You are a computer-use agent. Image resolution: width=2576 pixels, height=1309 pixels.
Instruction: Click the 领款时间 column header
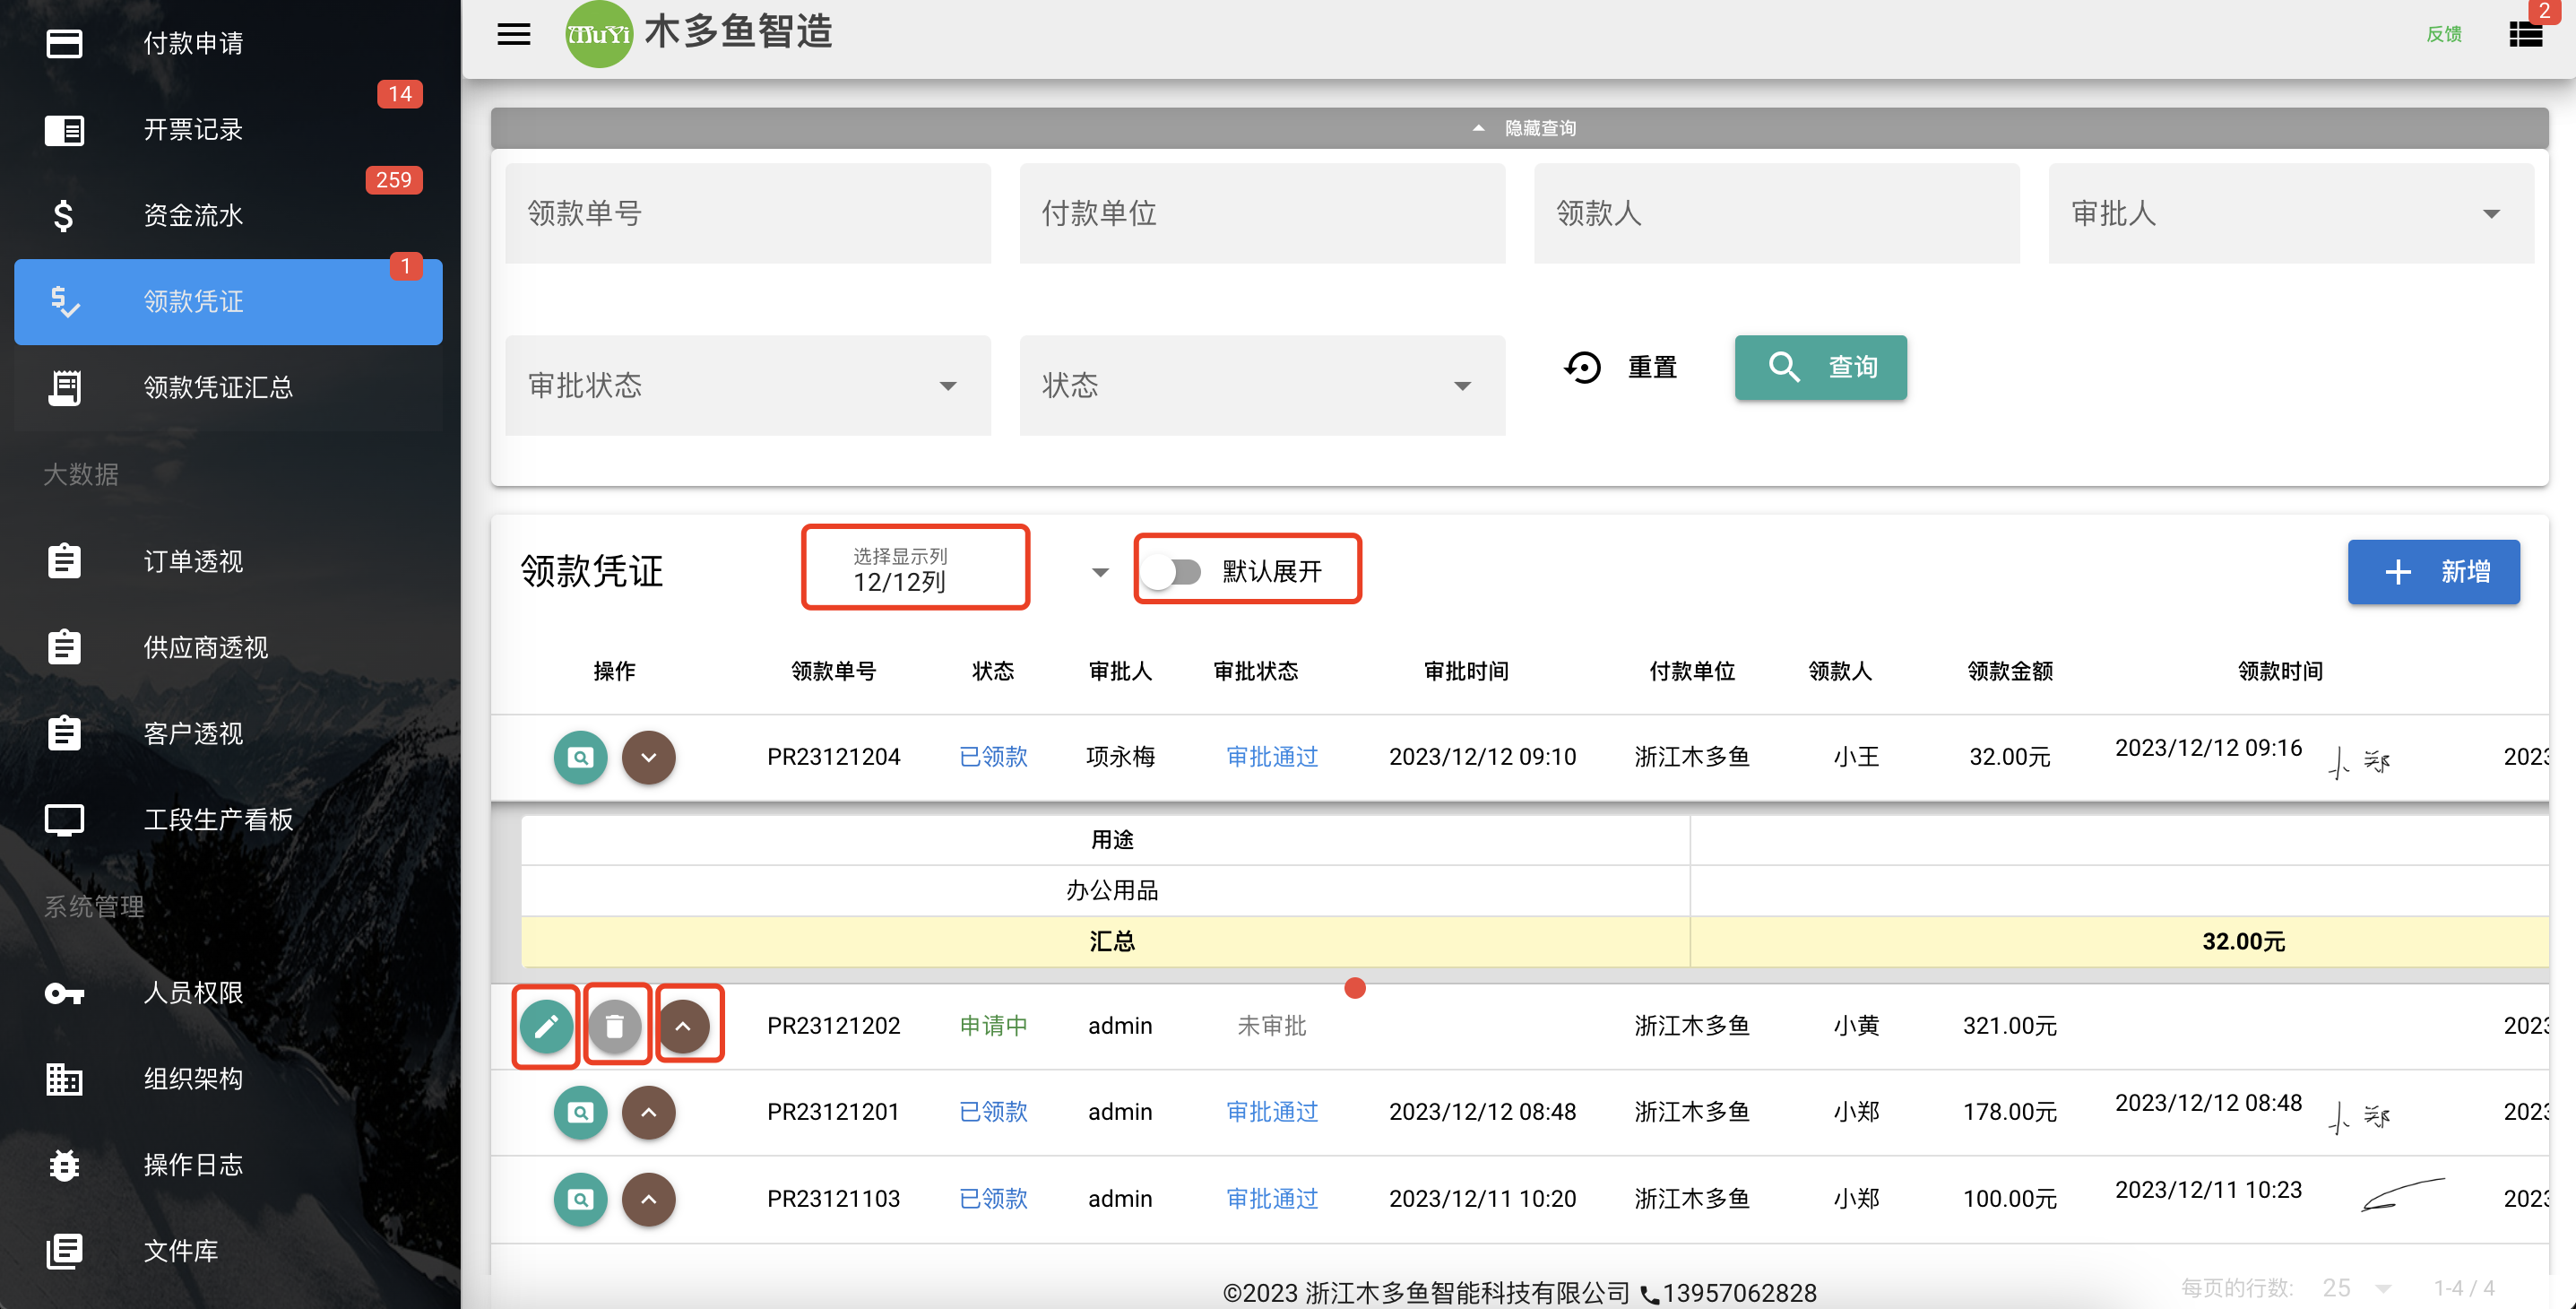pyautogui.click(x=2280, y=671)
